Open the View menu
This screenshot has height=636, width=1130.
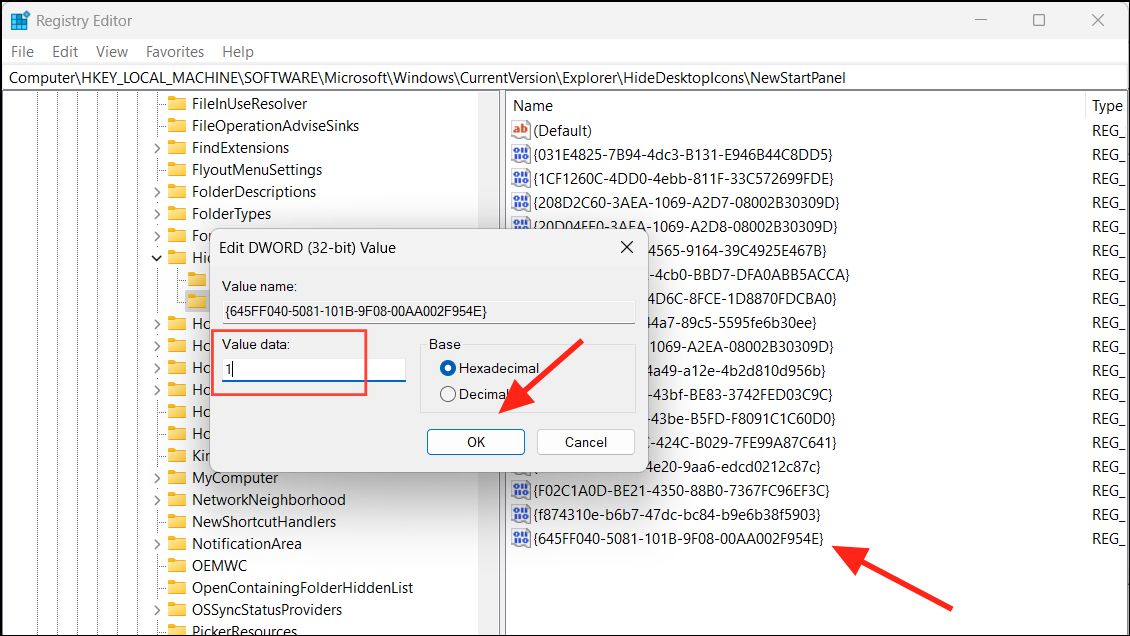coord(111,51)
